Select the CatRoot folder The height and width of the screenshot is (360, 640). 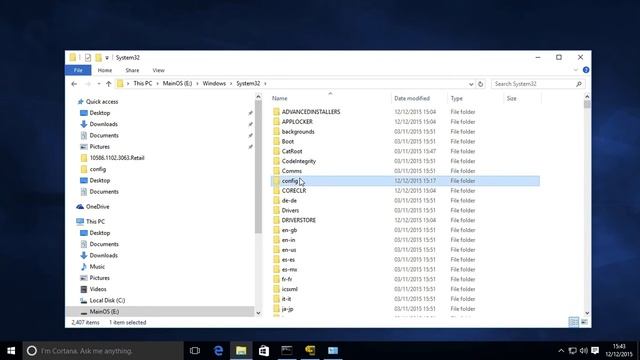[292, 151]
